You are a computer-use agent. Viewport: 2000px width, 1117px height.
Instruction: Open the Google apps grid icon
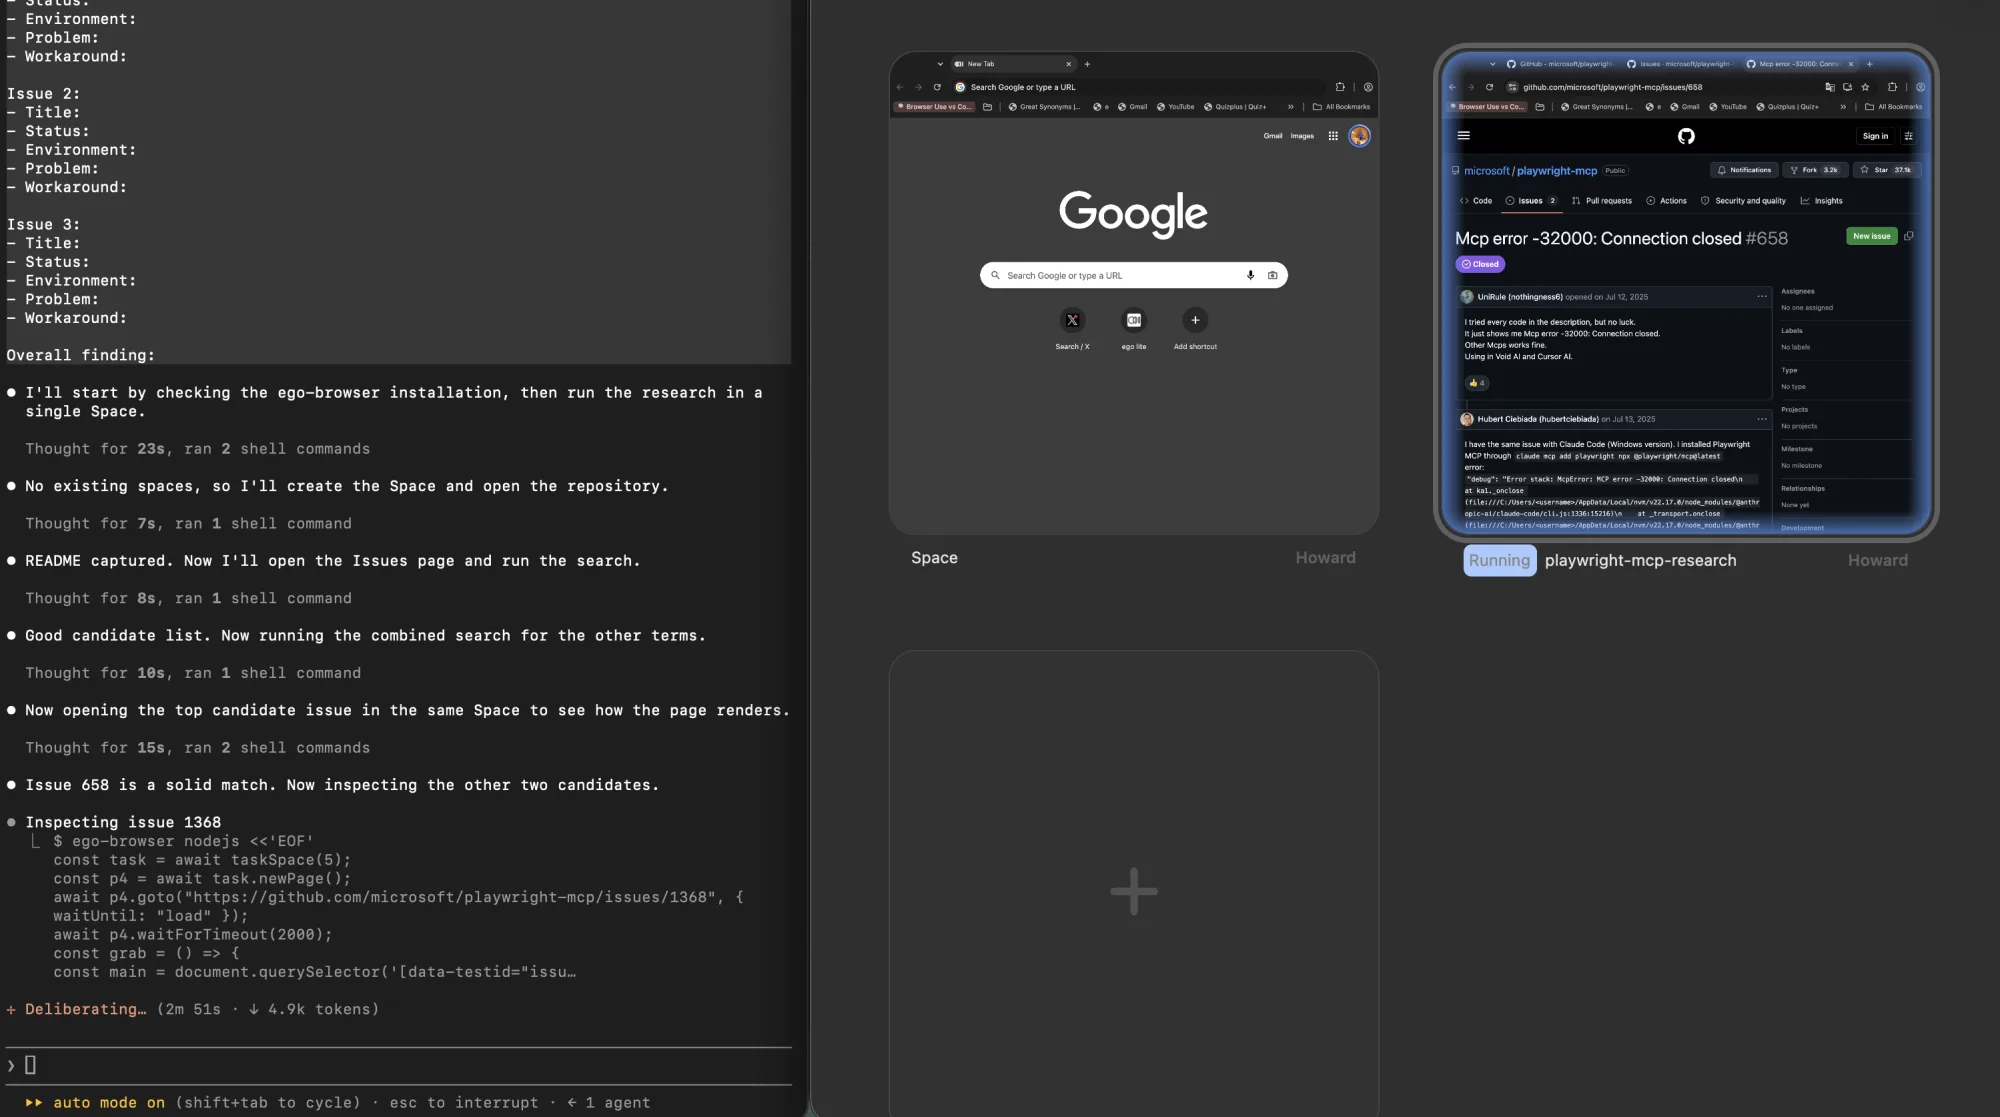coord(1333,136)
